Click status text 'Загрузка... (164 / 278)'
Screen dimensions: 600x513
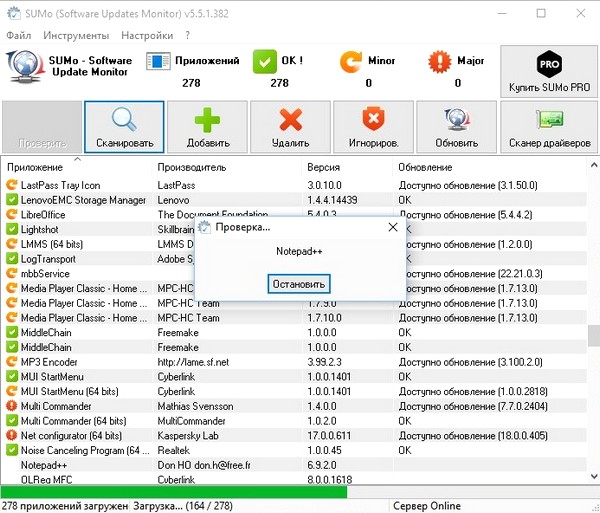coord(183,506)
